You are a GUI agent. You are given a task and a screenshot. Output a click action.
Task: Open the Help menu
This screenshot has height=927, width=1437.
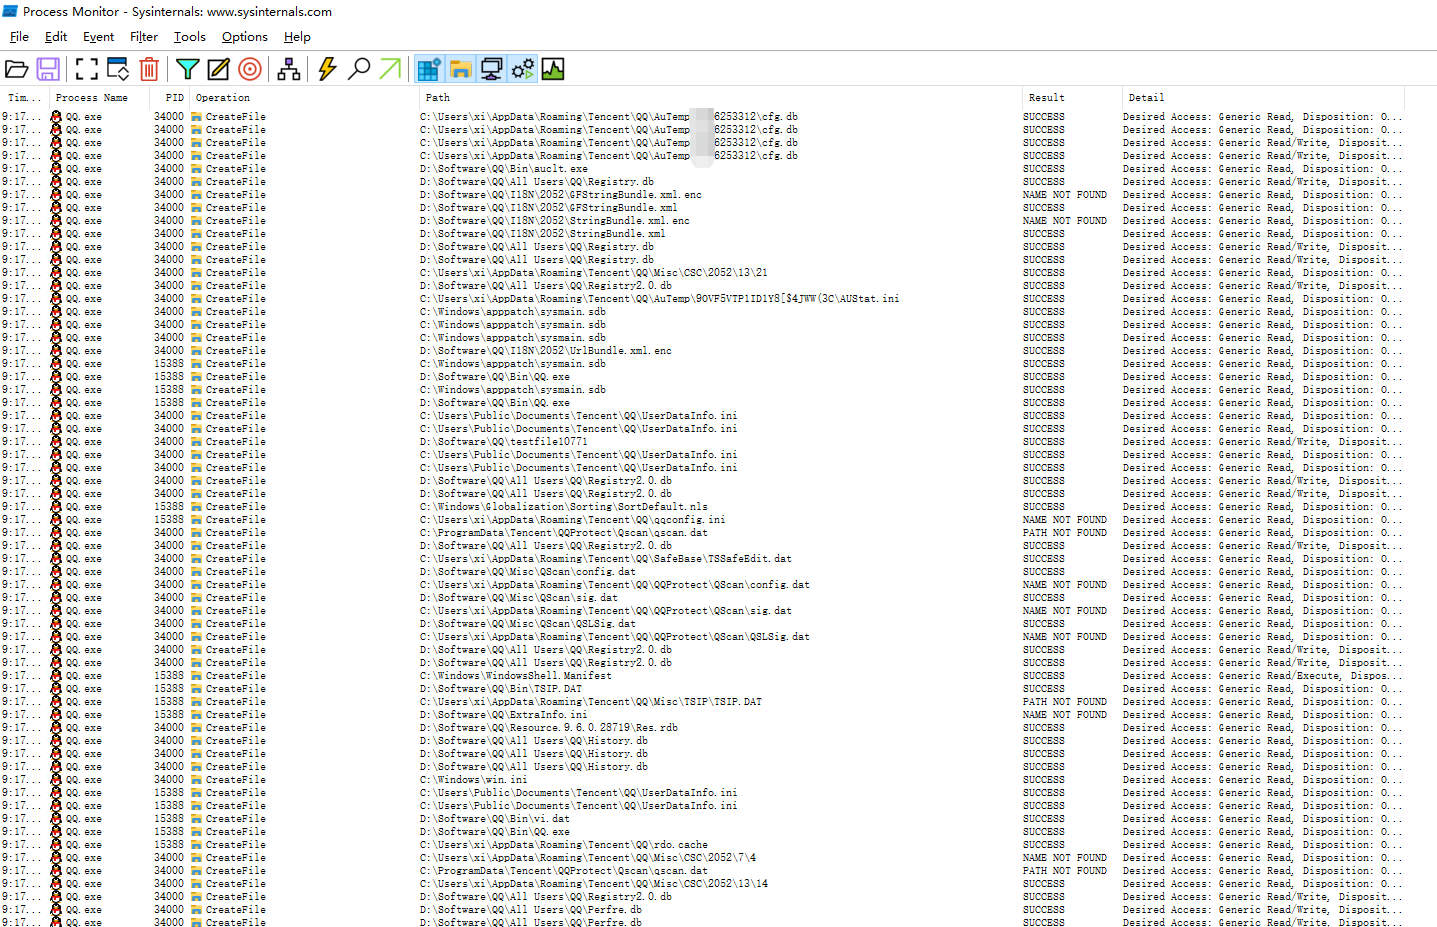click(x=297, y=37)
